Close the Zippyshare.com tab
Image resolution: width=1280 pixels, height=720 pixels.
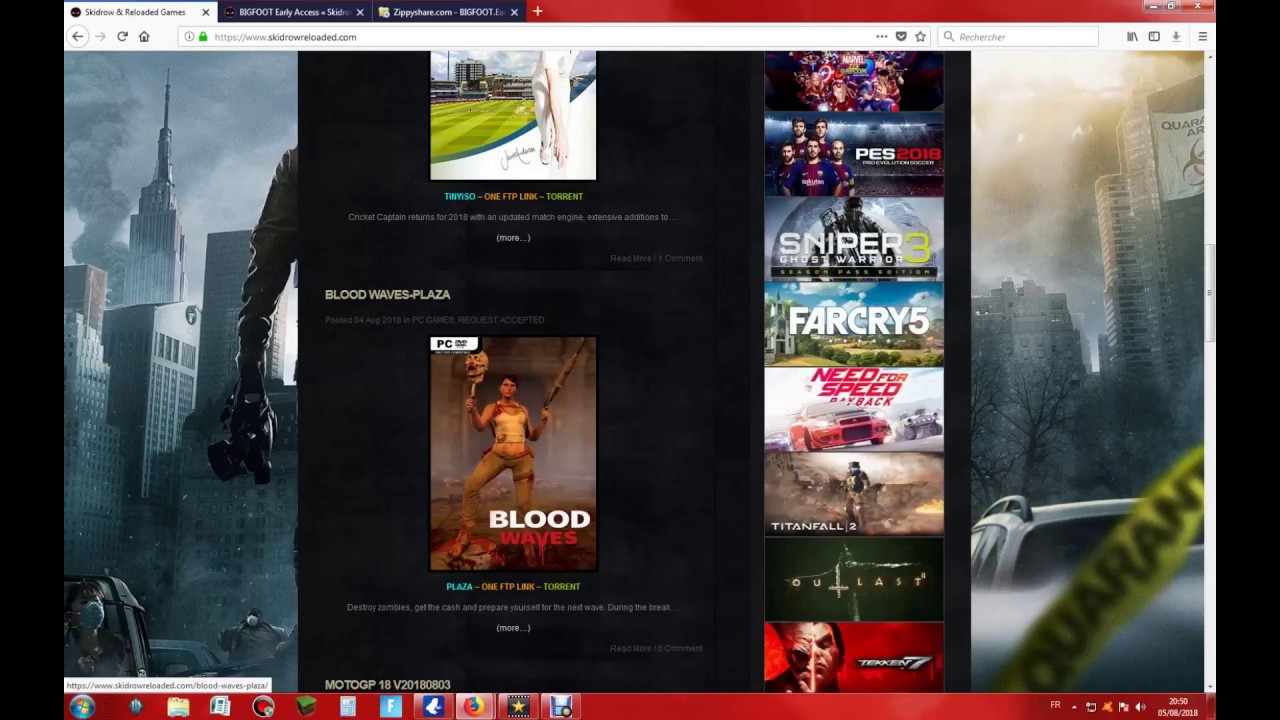point(515,12)
